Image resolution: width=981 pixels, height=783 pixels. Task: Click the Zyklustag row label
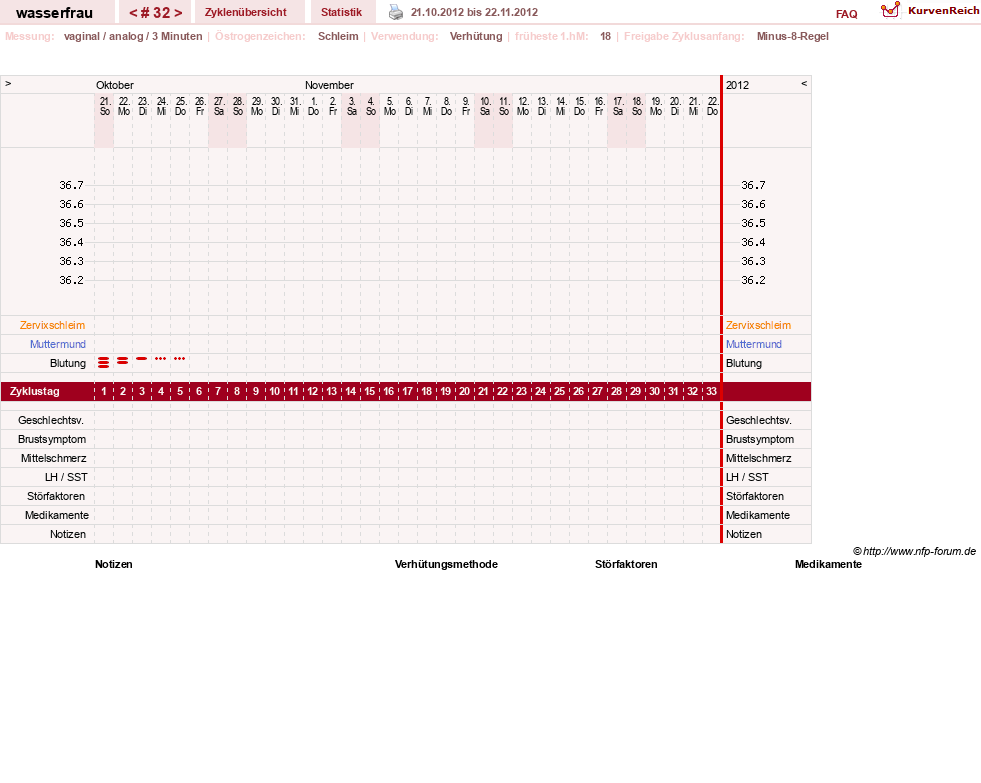pos(34,391)
